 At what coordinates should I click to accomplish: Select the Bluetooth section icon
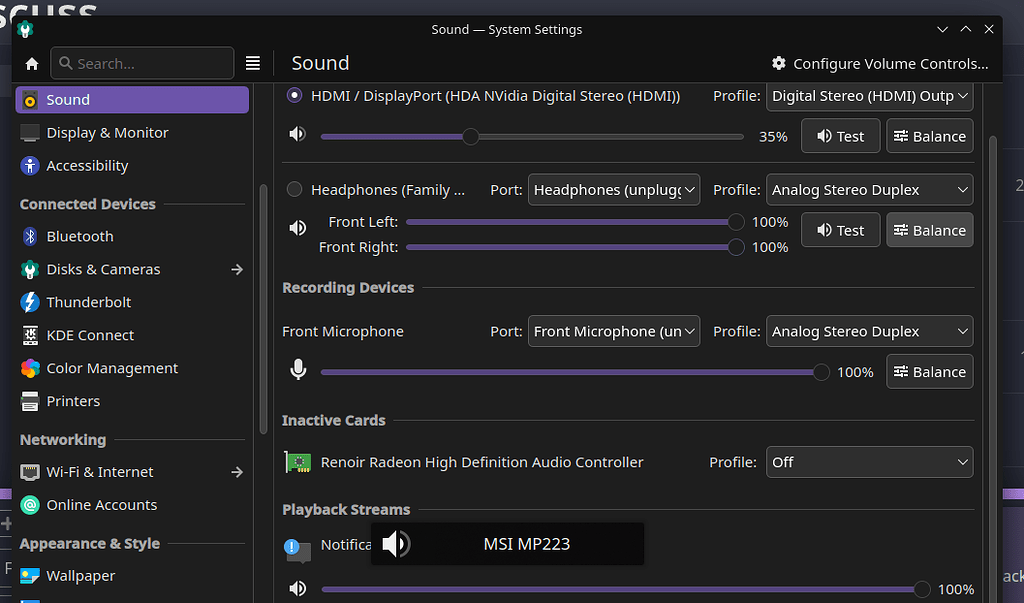(28, 236)
